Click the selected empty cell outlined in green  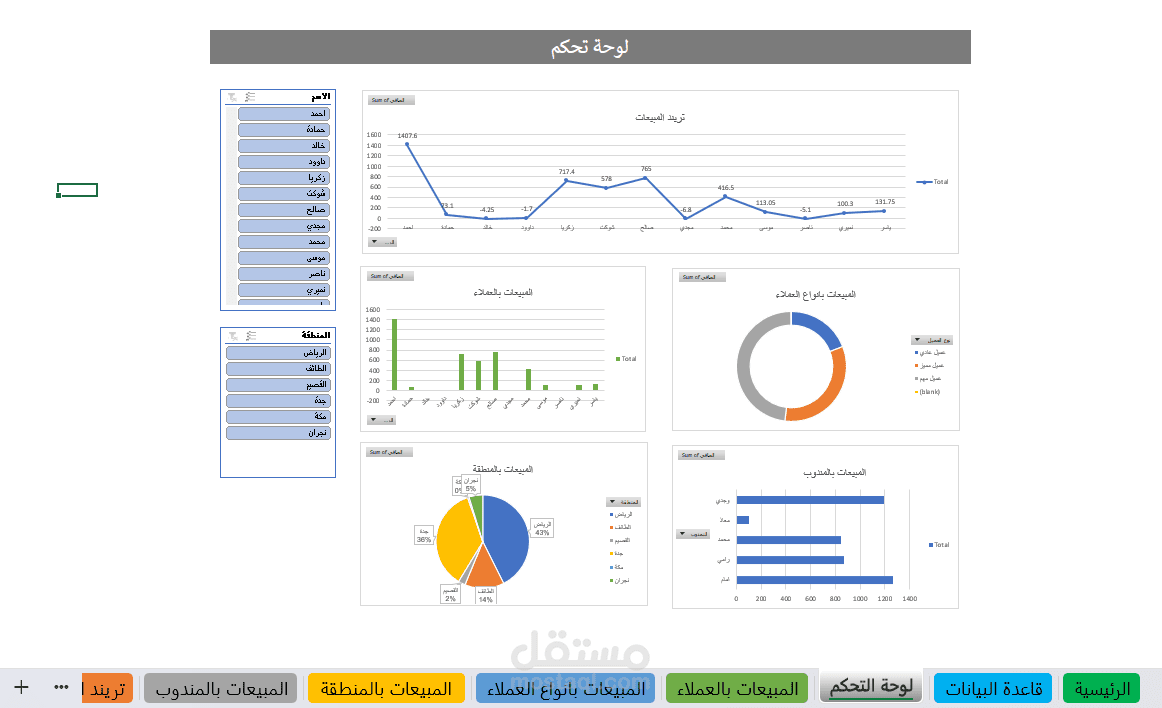click(77, 191)
